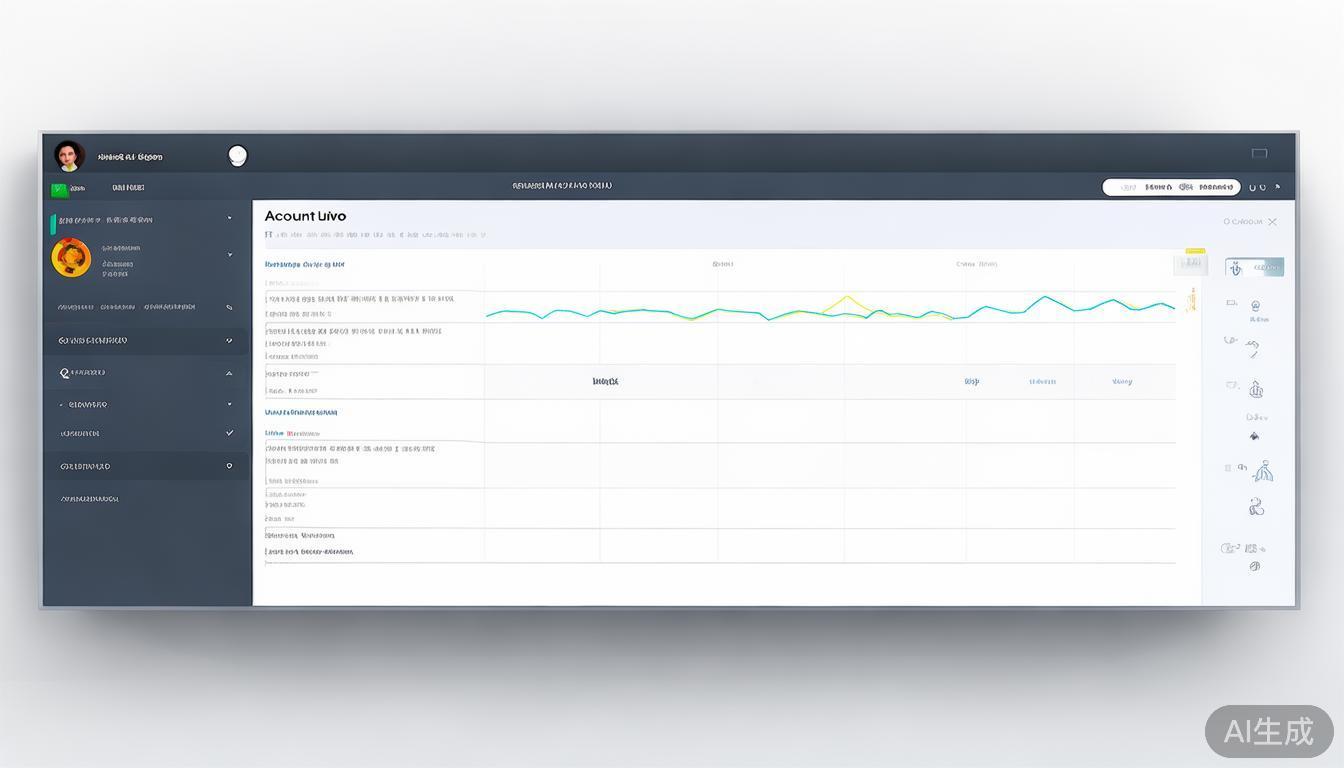Viewport: 1344px width, 768px height.
Task: Click the orange circular logo in sidebar
Action: click(x=71, y=258)
